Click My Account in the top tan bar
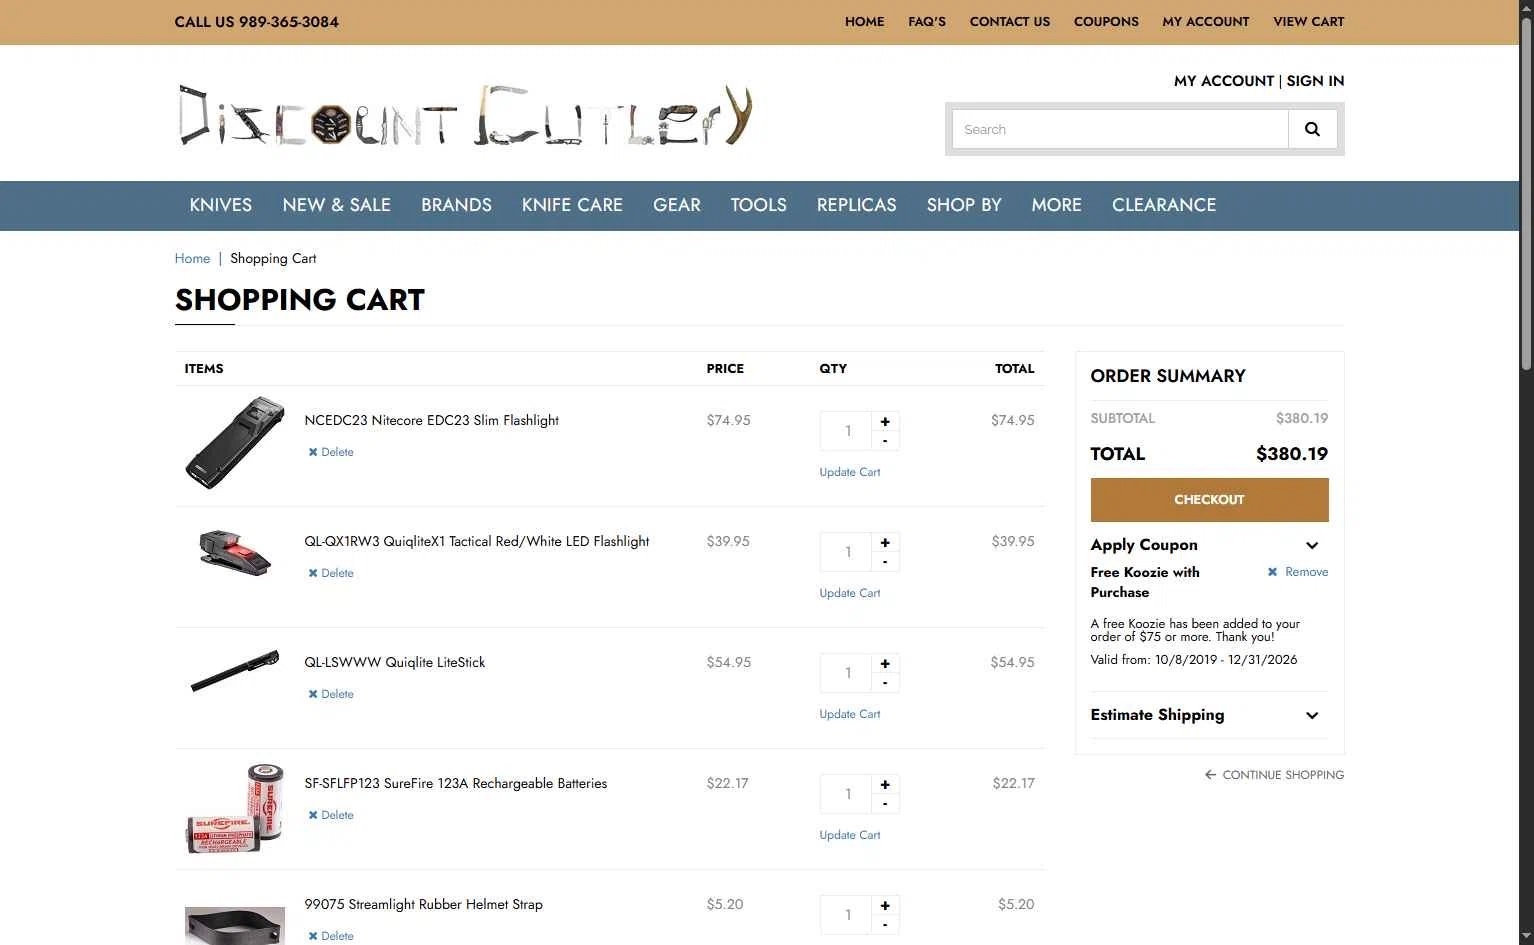Image resolution: width=1534 pixels, height=945 pixels. pyautogui.click(x=1206, y=22)
